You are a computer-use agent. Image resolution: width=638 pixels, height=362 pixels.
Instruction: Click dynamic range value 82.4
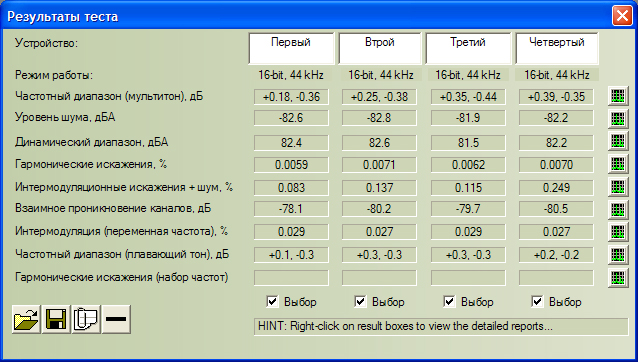pos(291,143)
